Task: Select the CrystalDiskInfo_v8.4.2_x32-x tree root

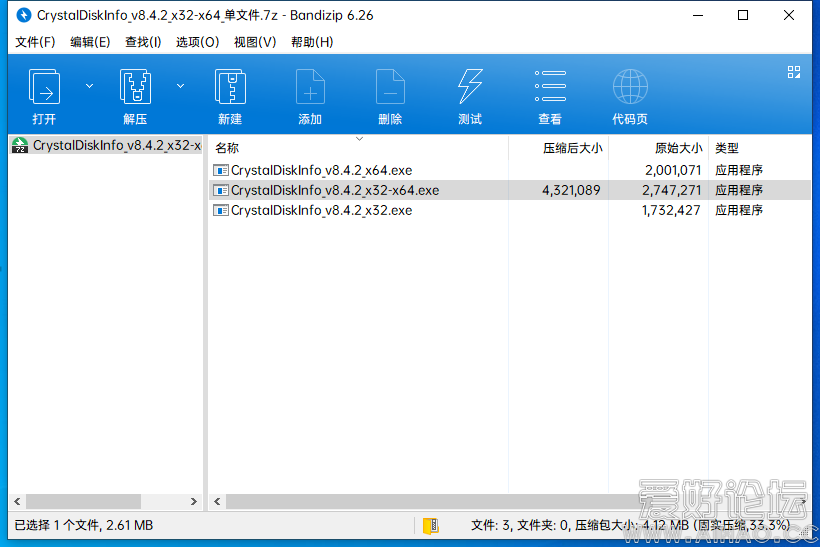Action: (107, 145)
